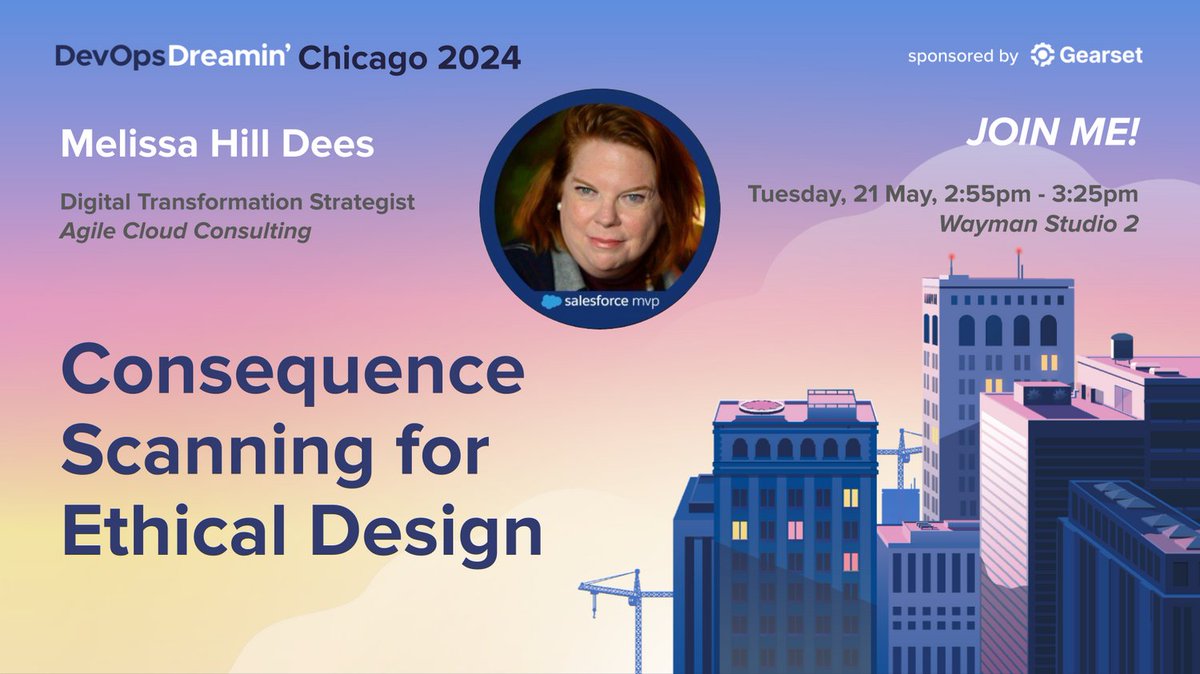This screenshot has height=674, width=1200.
Task: Click the DevOps Dreamin' Chicago 2024 logo
Action: click(288, 58)
